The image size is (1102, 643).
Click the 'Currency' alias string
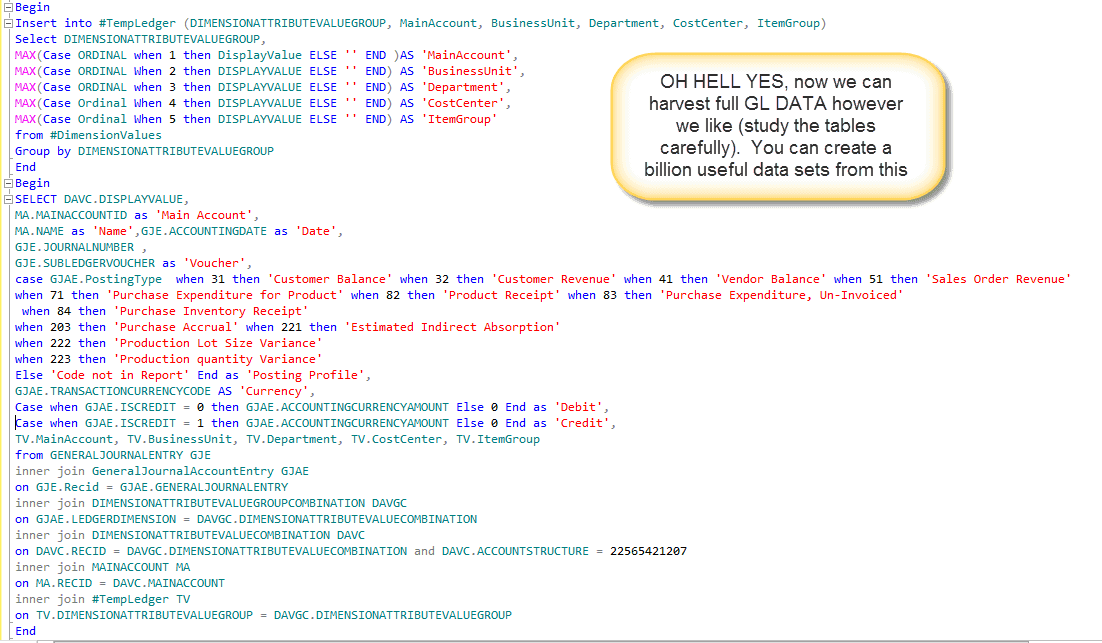(274, 391)
